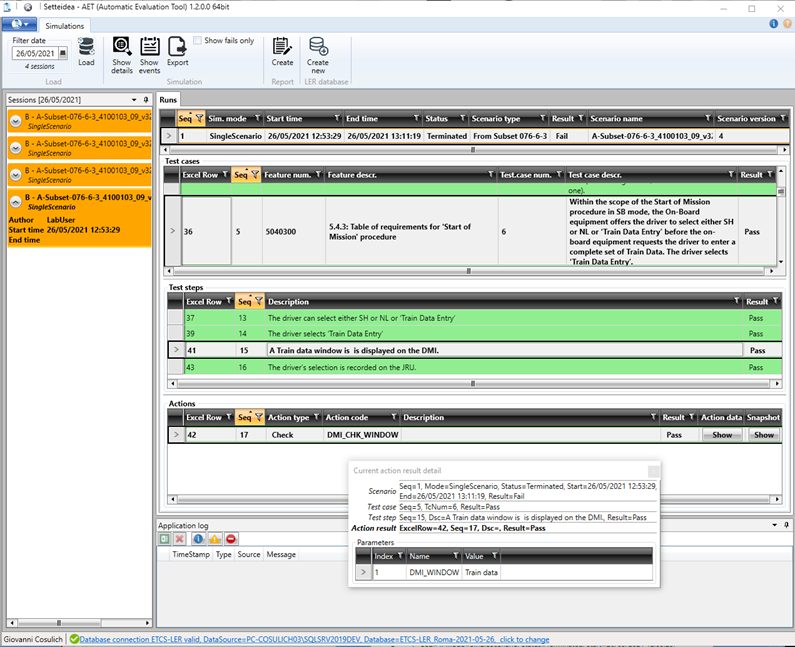795x647 pixels.
Task: Toggle error messages in Application log
Action: (x=231, y=539)
